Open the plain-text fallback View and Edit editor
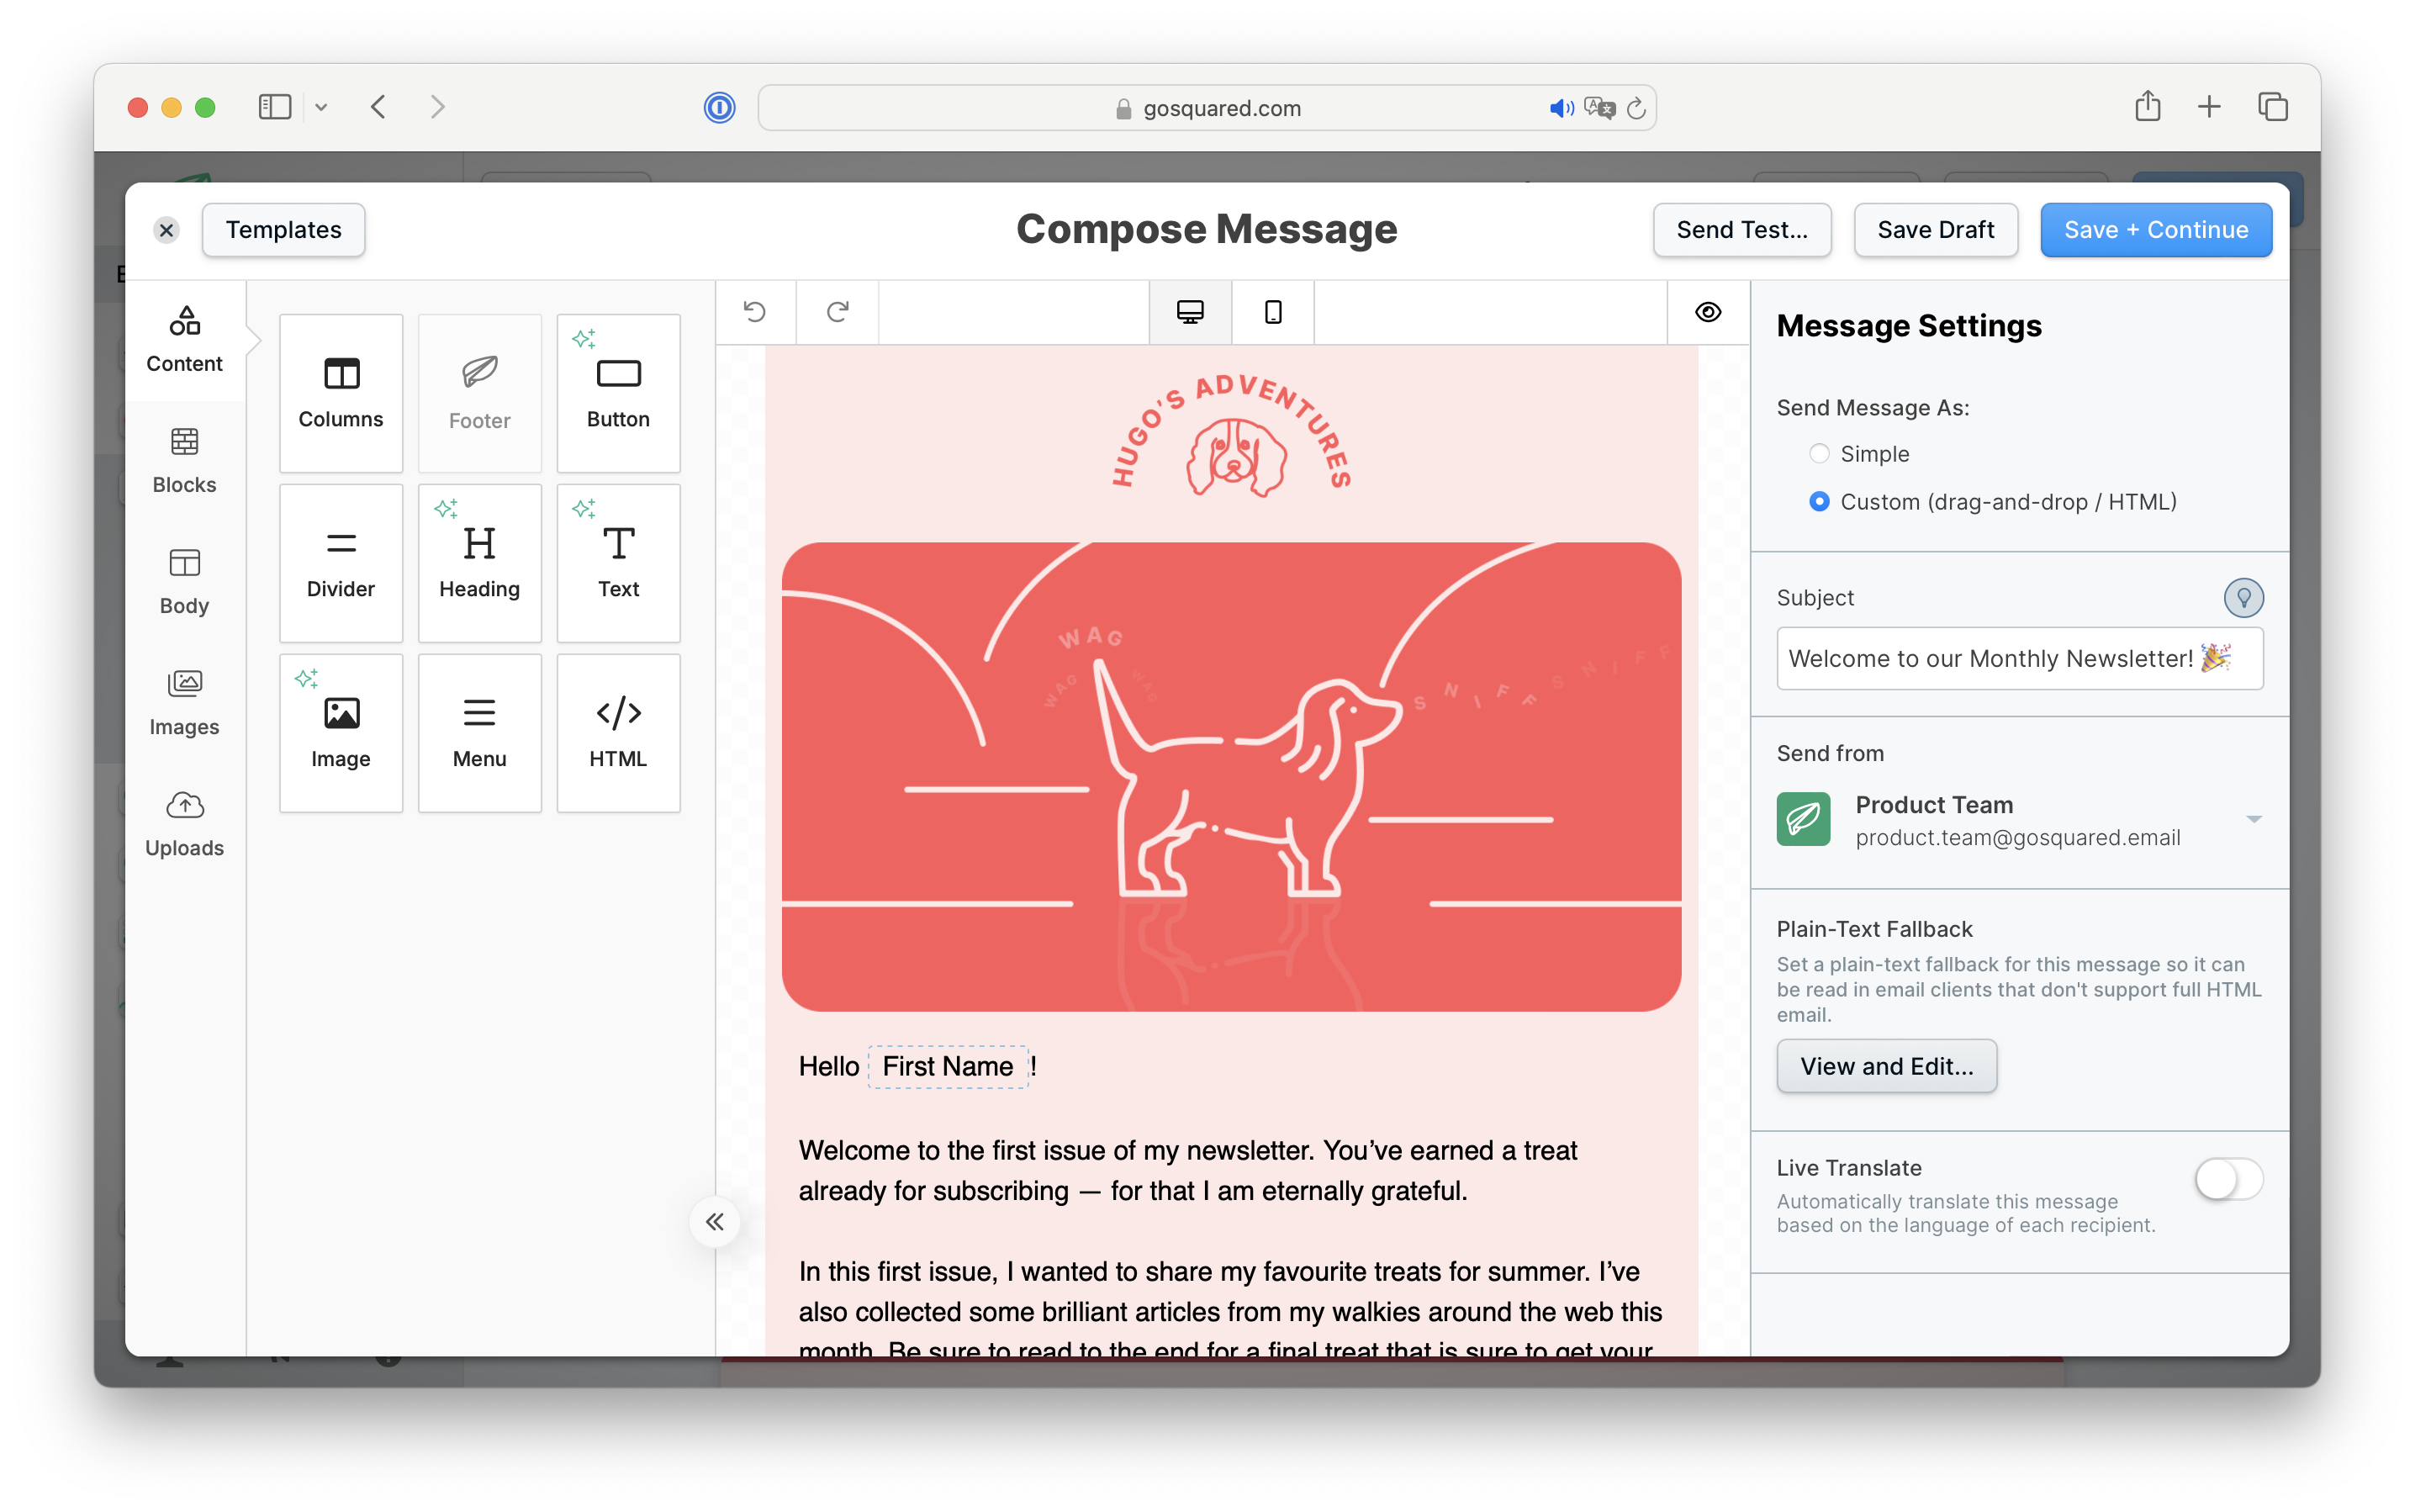Image resolution: width=2415 pixels, height=1512 pixels. (1886, 1065)
